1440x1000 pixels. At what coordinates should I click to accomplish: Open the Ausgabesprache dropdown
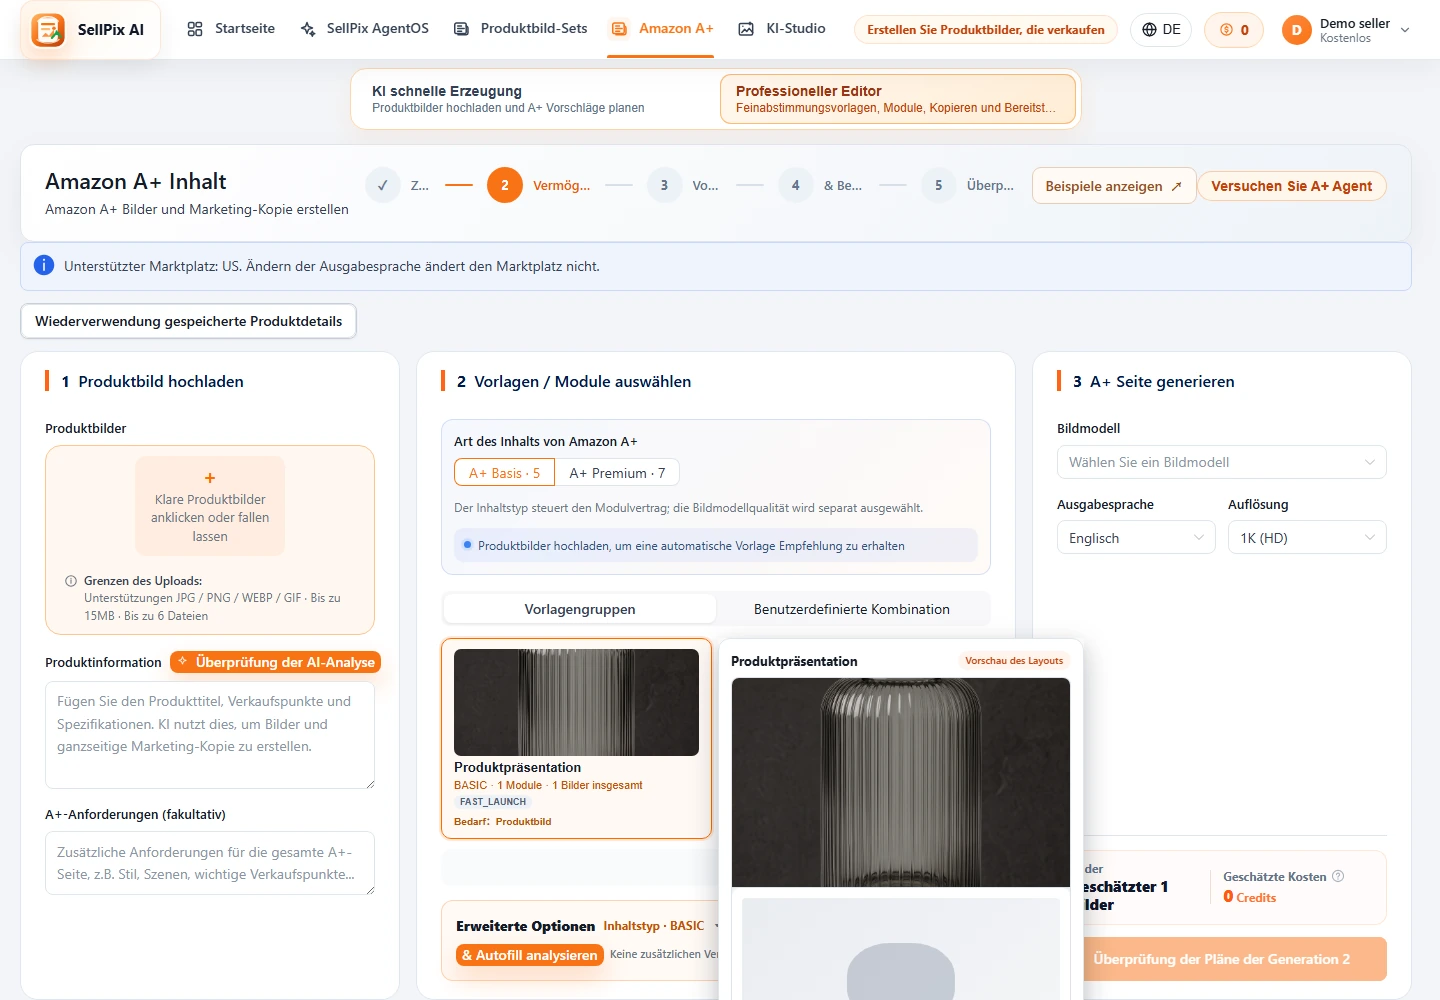point(1136,538)
